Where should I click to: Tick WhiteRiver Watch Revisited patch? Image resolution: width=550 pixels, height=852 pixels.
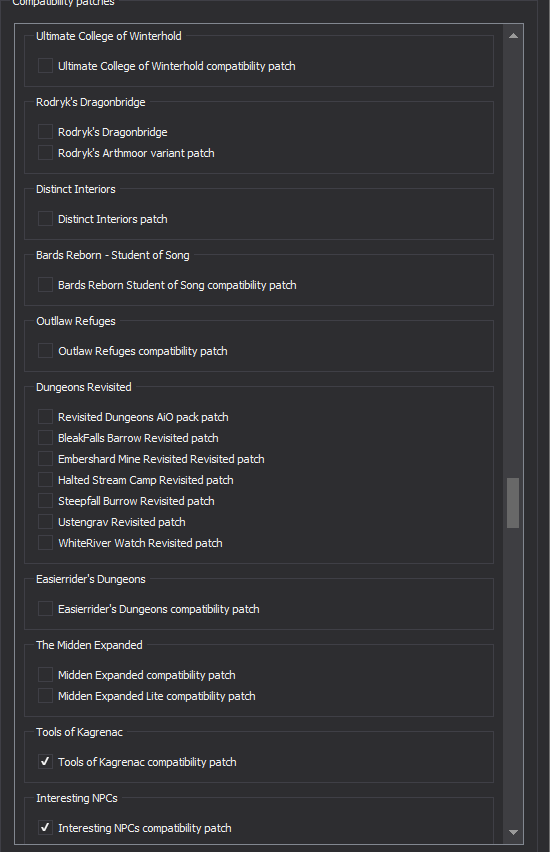45,543
